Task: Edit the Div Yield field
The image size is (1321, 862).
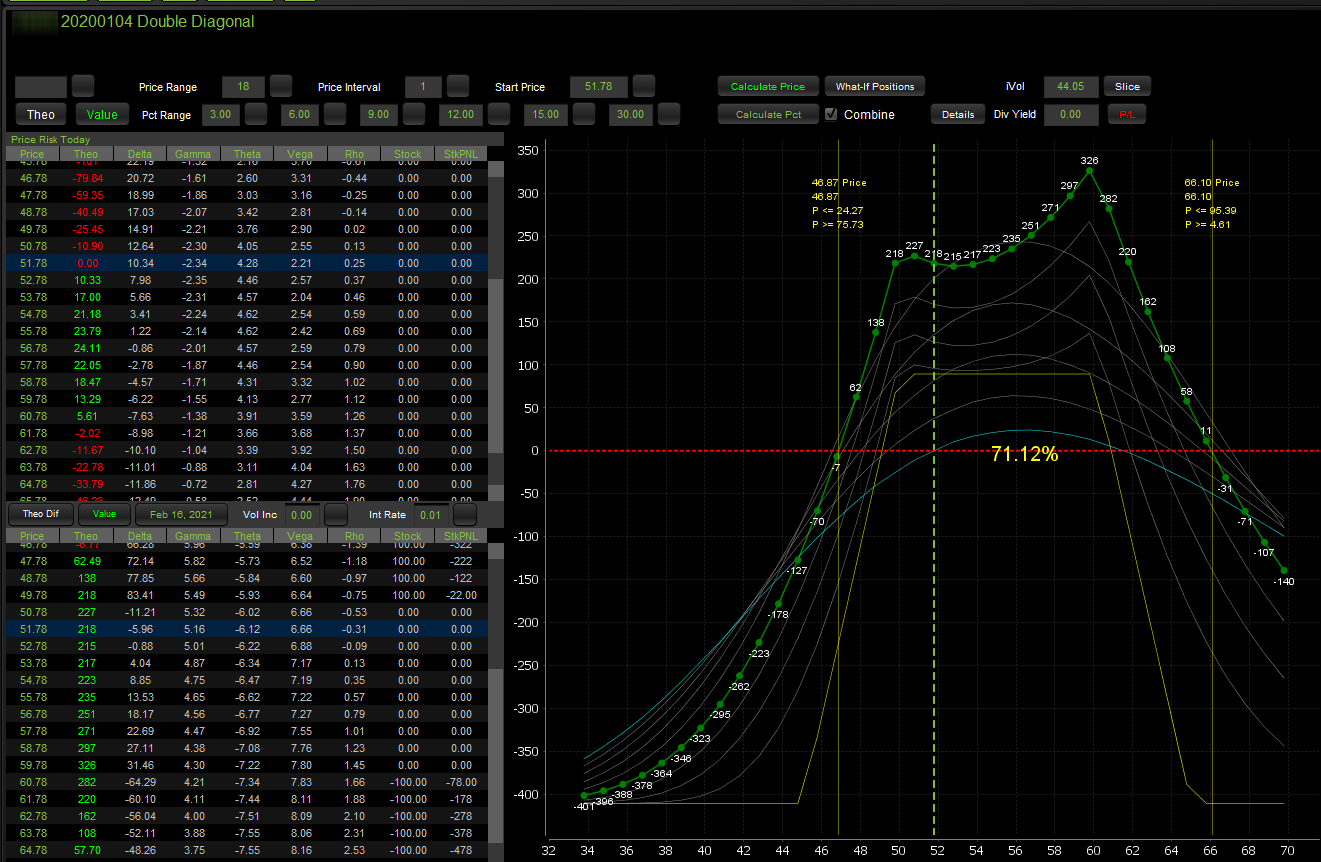Action: pos(1071,114)
